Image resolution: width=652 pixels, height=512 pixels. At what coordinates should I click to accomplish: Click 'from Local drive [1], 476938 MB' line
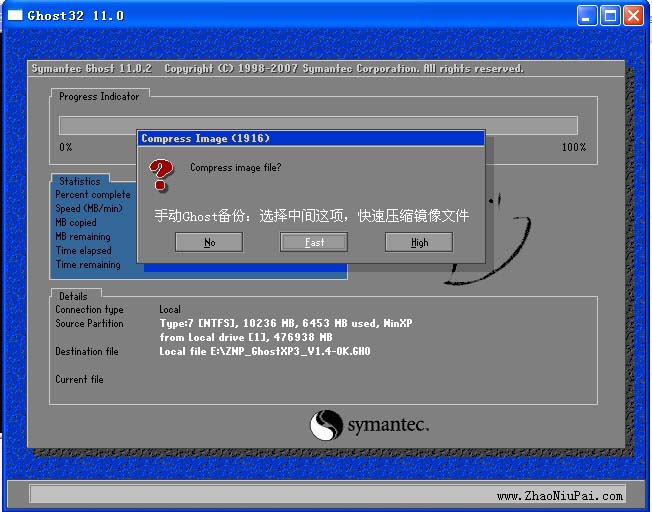(x=246, y=337)
